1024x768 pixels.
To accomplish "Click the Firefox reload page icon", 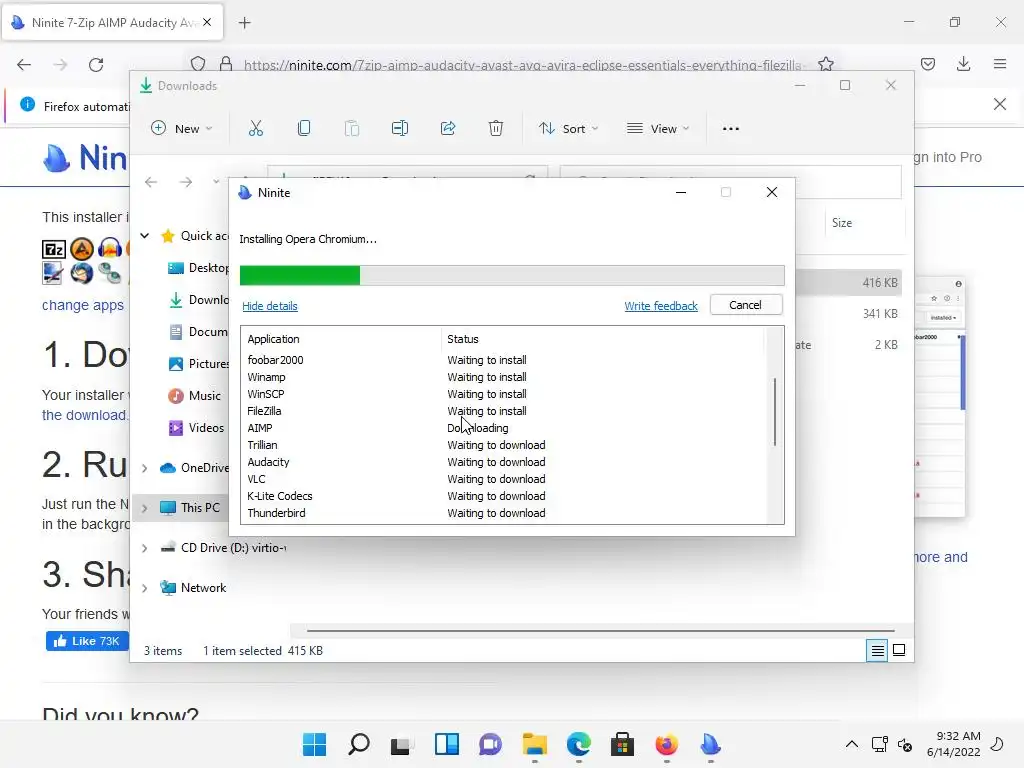I will click(96, 65).
